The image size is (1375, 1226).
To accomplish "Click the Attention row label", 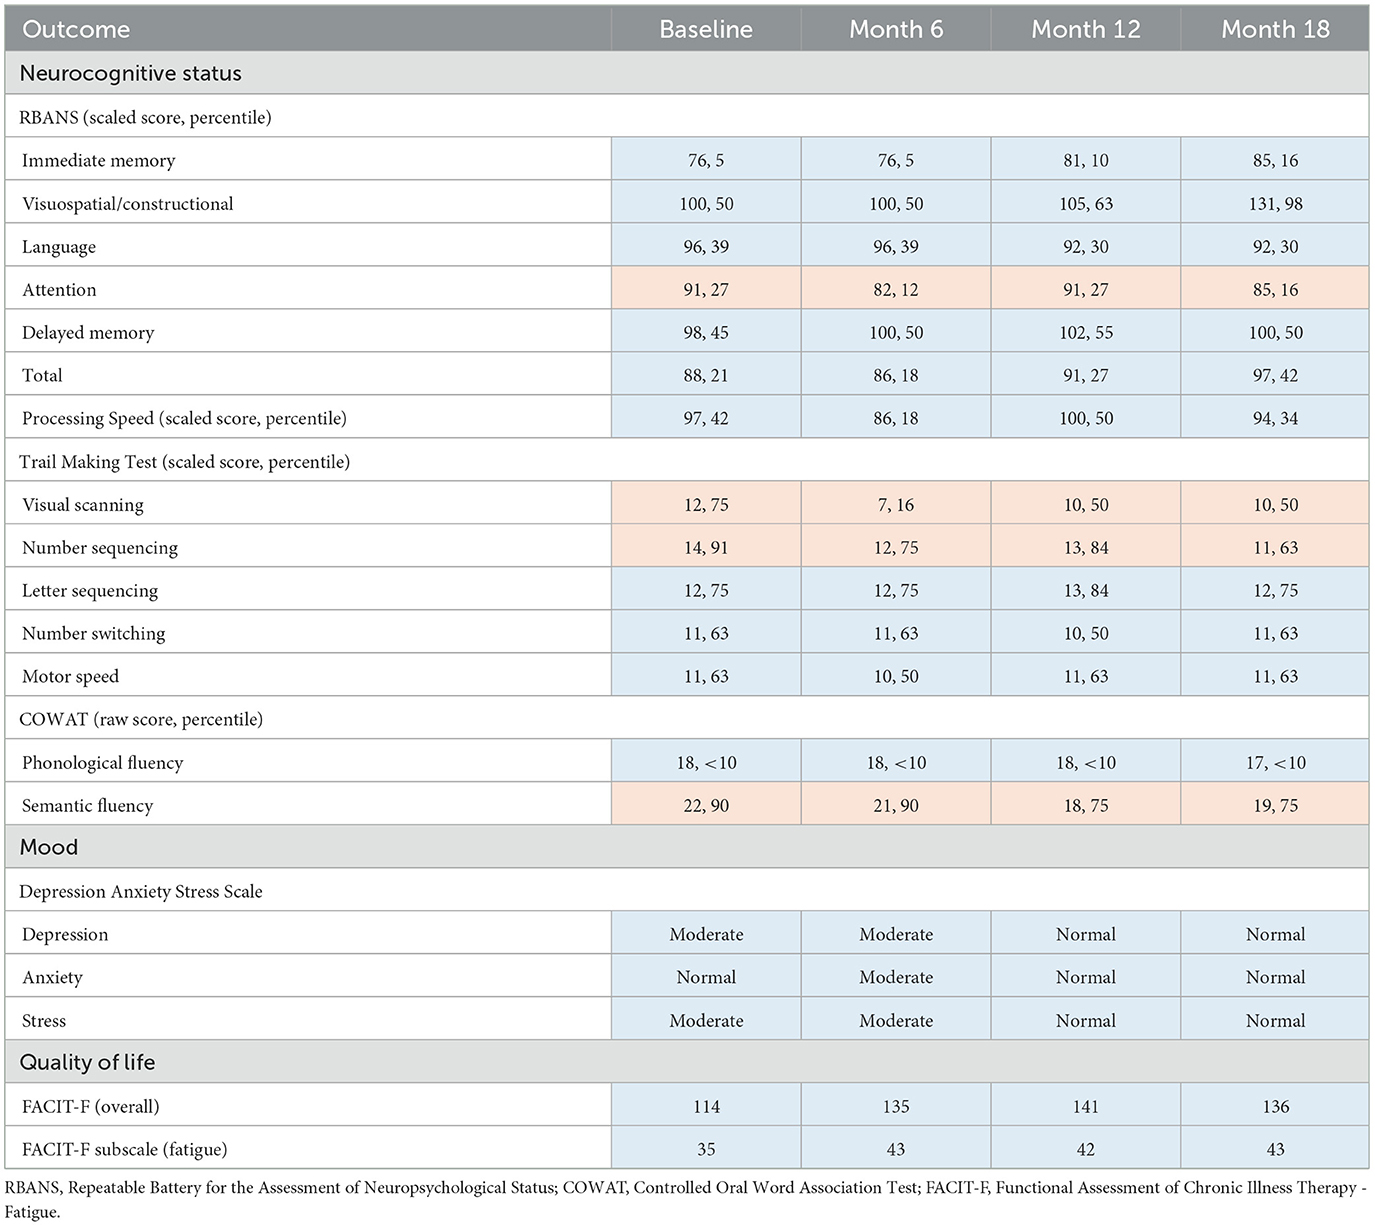I will click(59, 290).
